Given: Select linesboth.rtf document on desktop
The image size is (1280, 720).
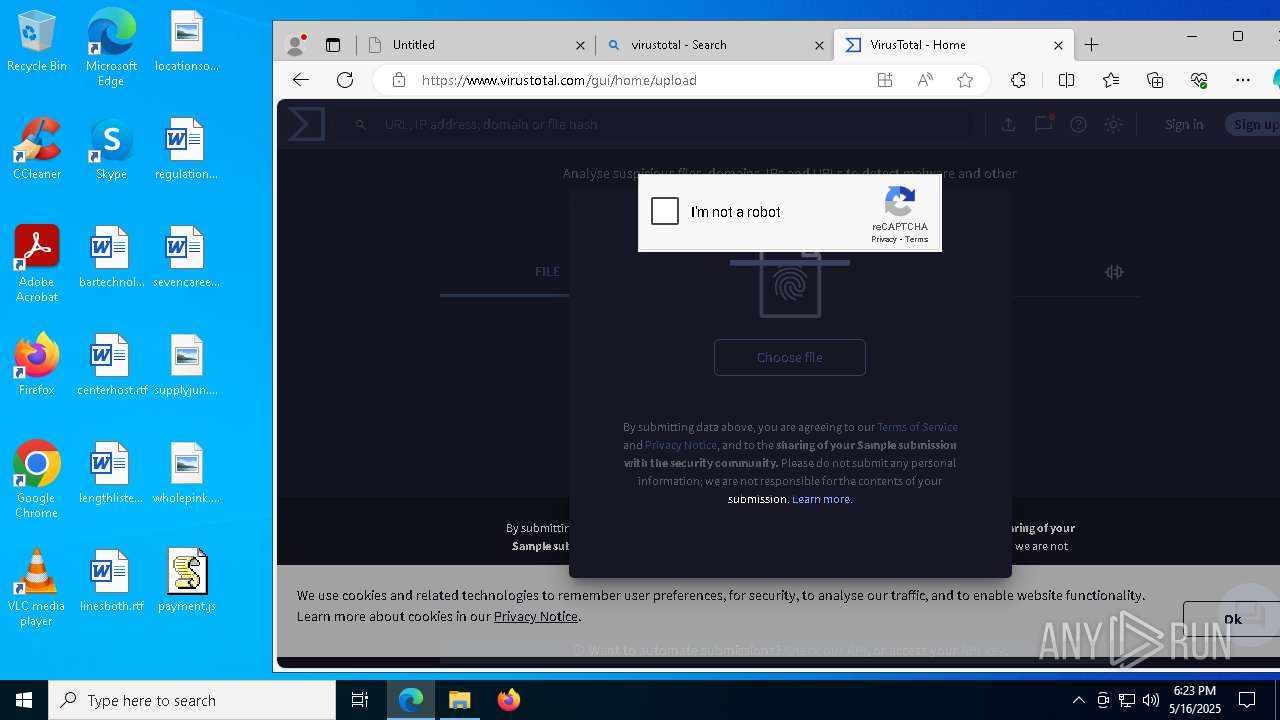Looking at the screenshot, I should click(112, 580).
